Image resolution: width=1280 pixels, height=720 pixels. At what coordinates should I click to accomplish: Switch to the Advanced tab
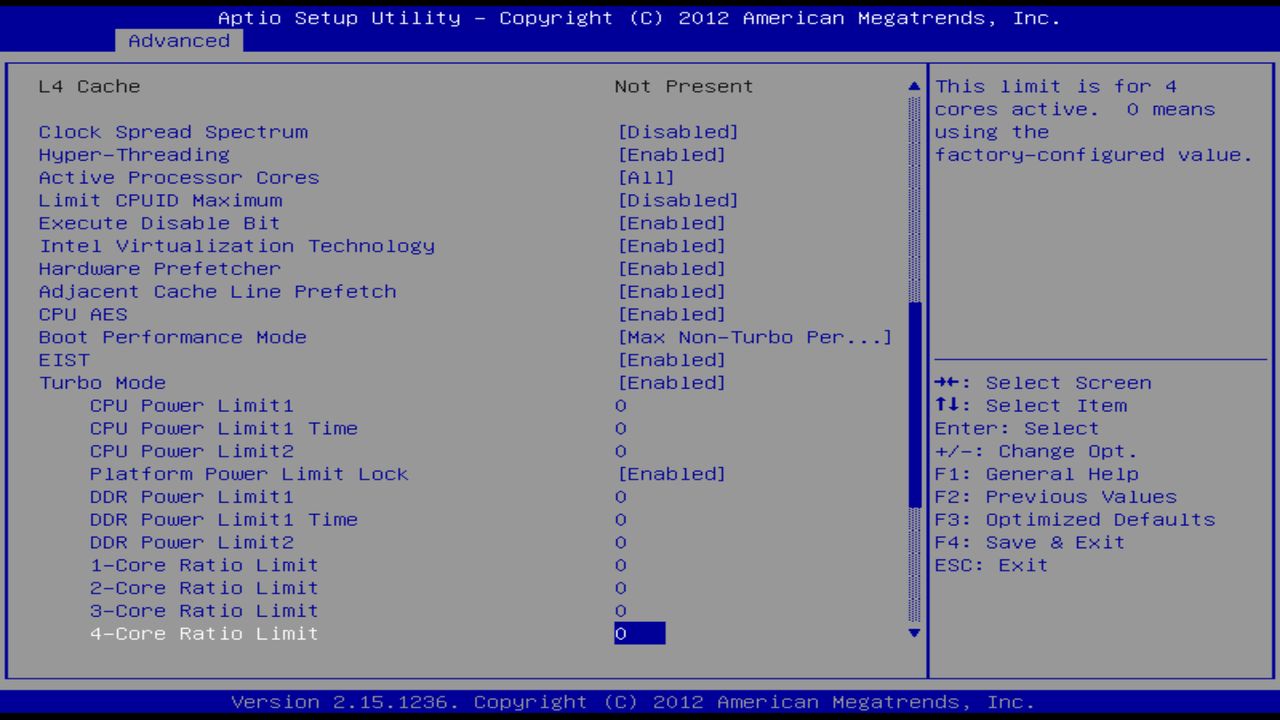tap(178, 40)
